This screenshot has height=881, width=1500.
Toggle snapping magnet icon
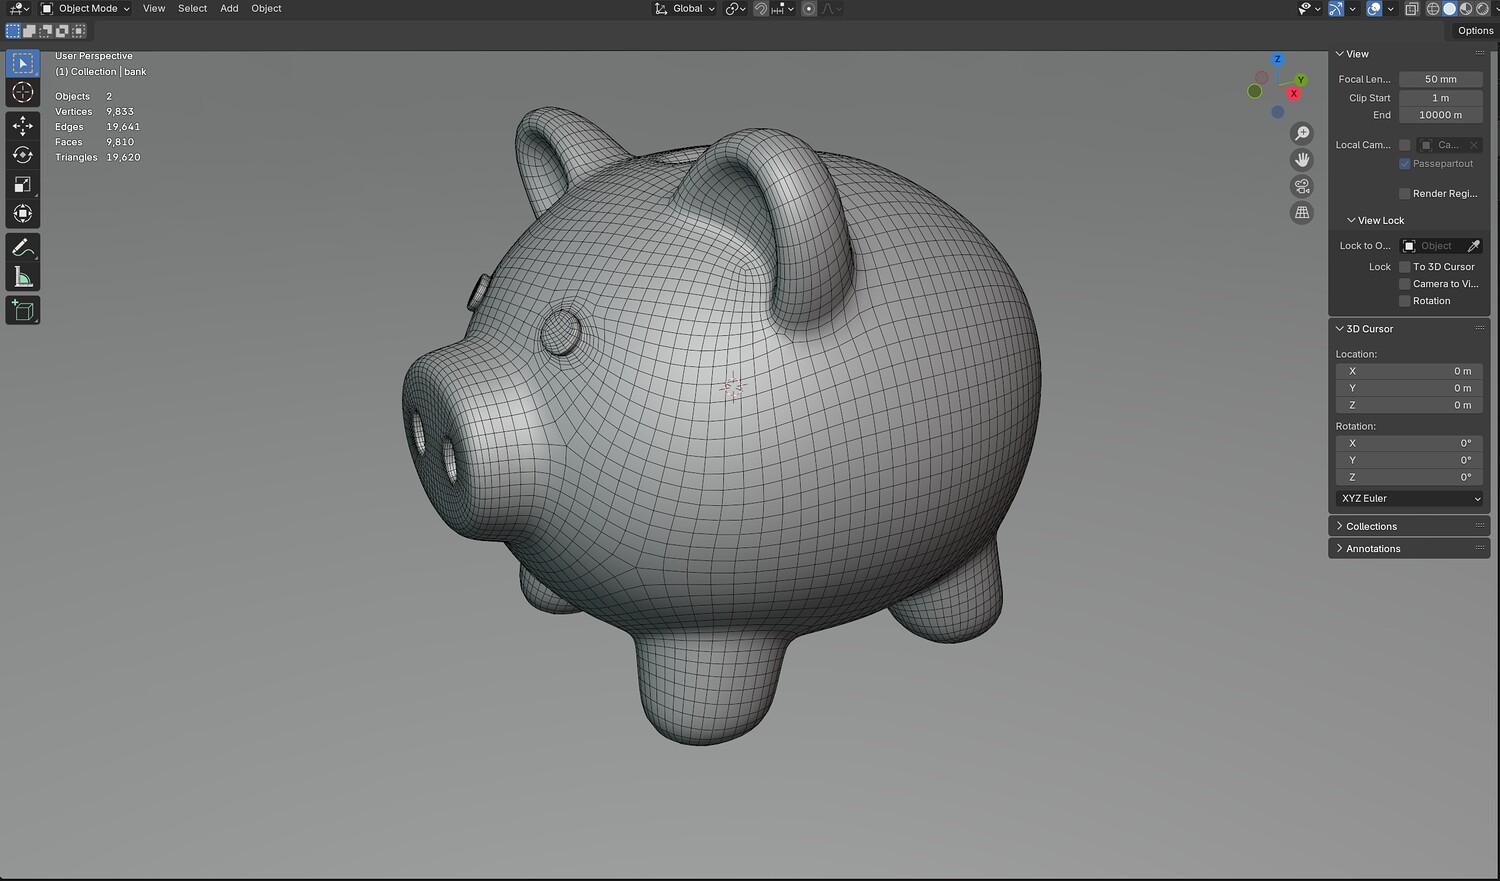tap(761, 9)
